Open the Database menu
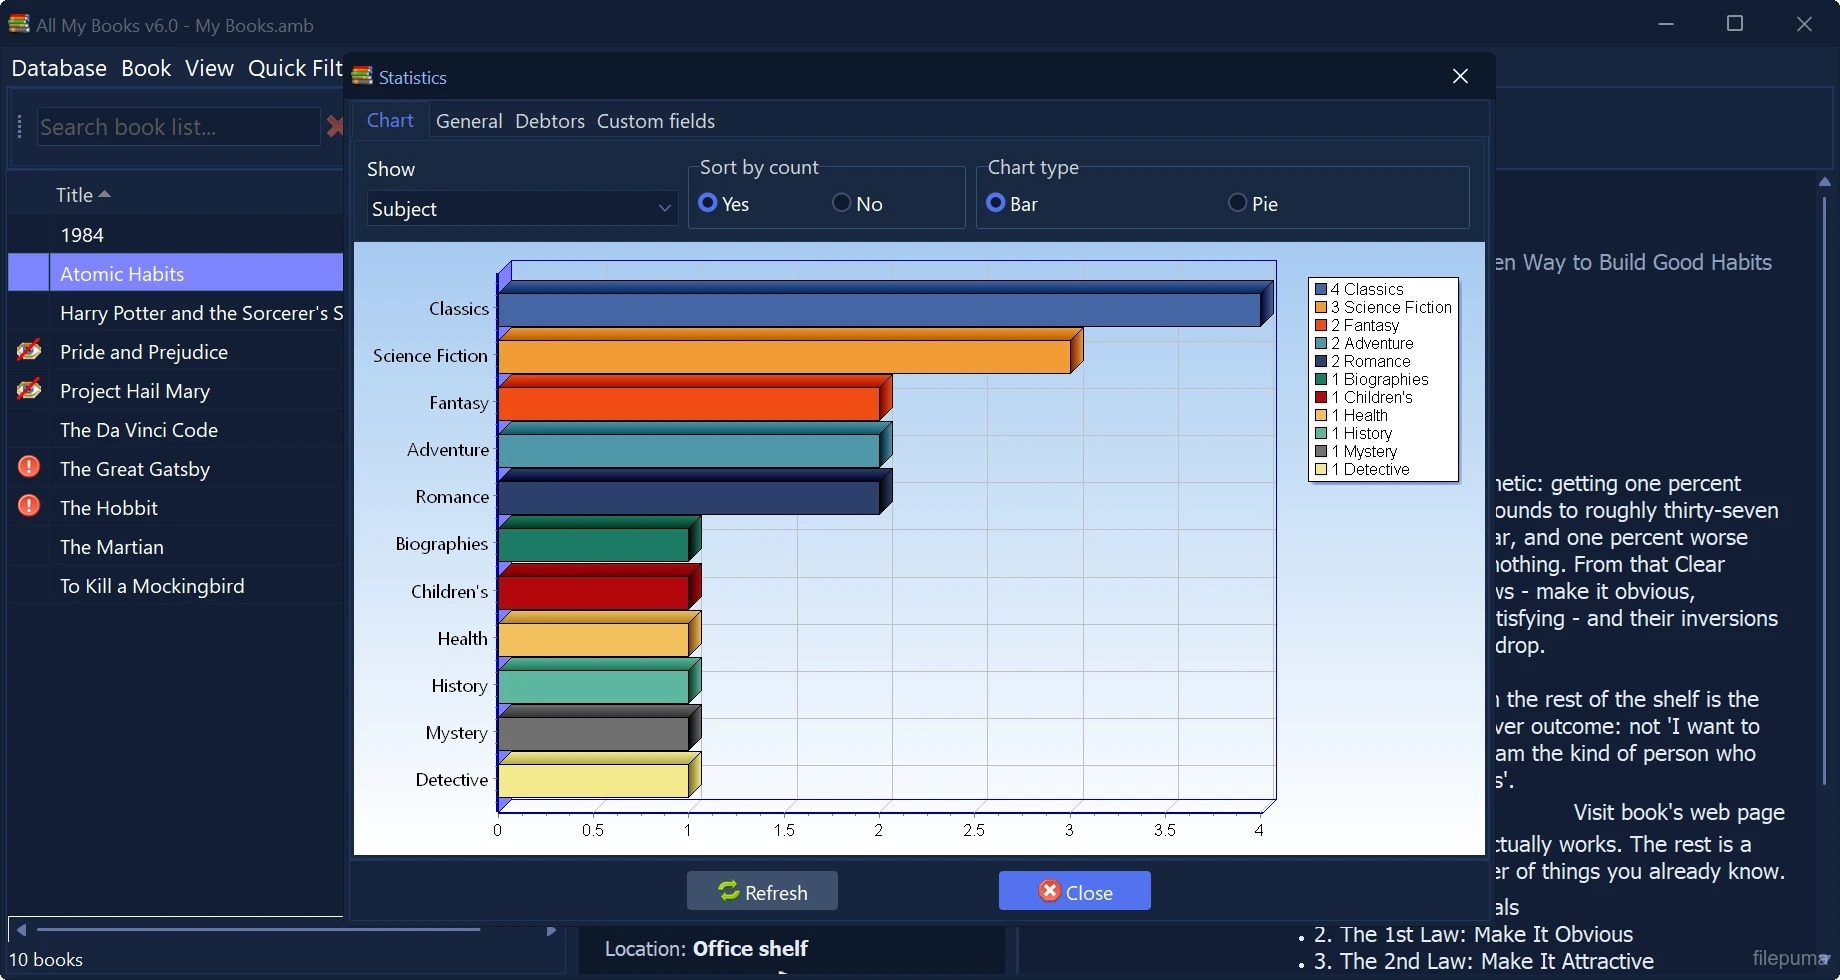The width and height of the screenshot is (1840, 980). pos(59,68)
